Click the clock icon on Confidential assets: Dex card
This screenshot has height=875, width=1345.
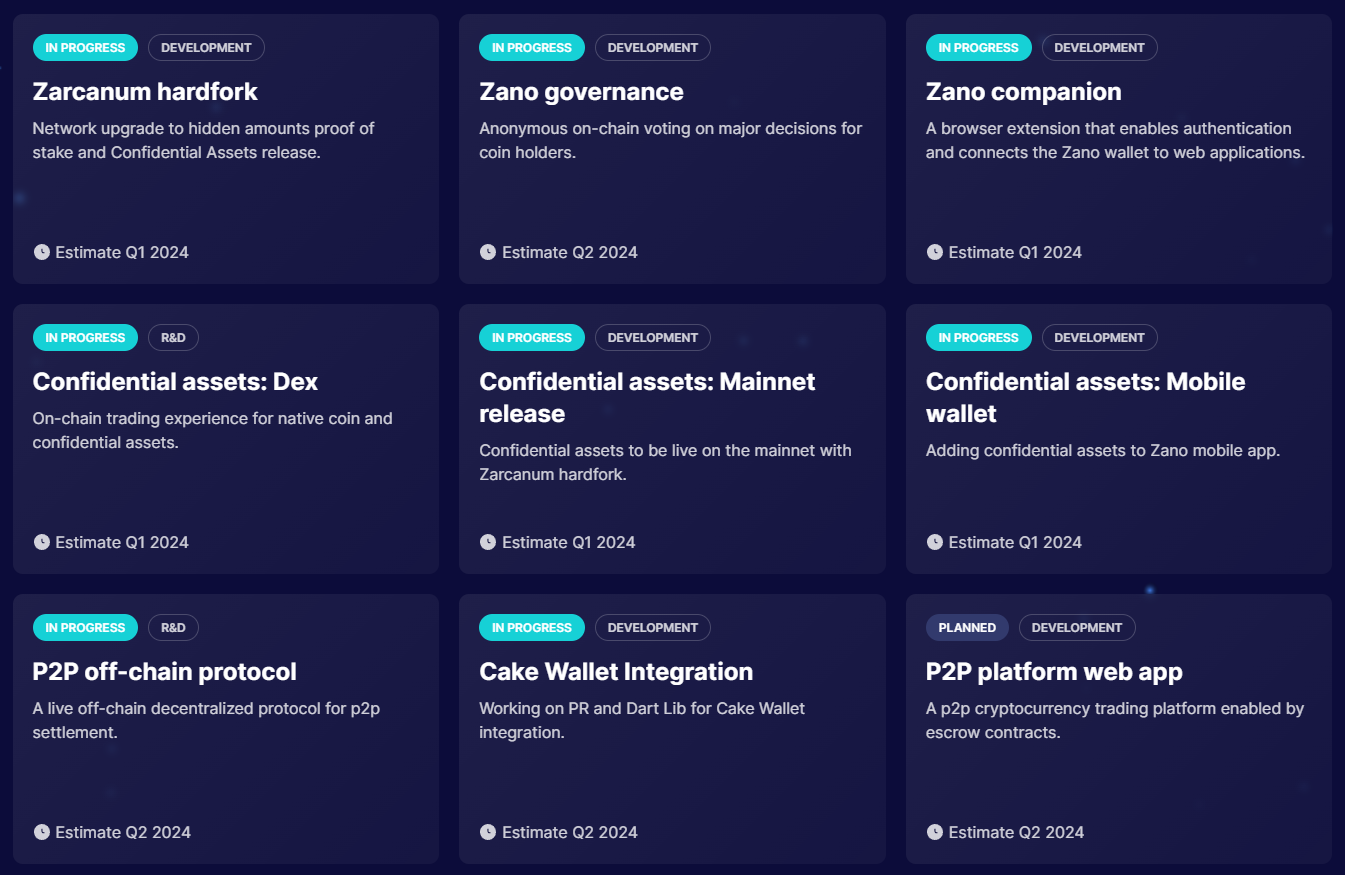click(42, 542)
